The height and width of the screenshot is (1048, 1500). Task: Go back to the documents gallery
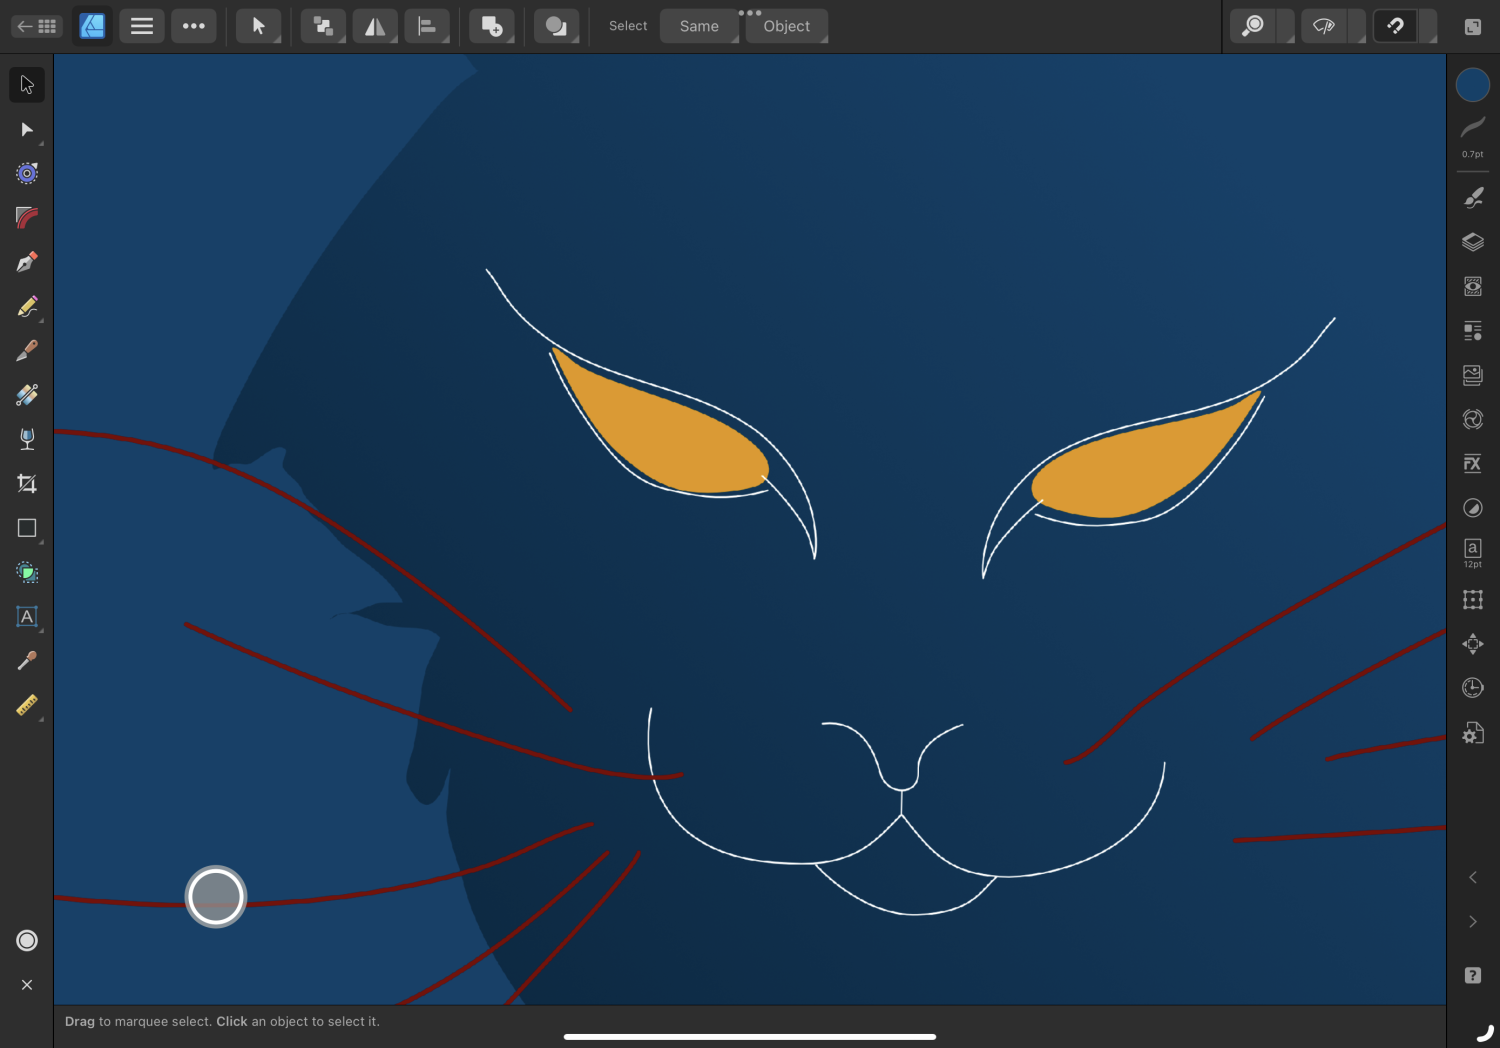[37, 26]
